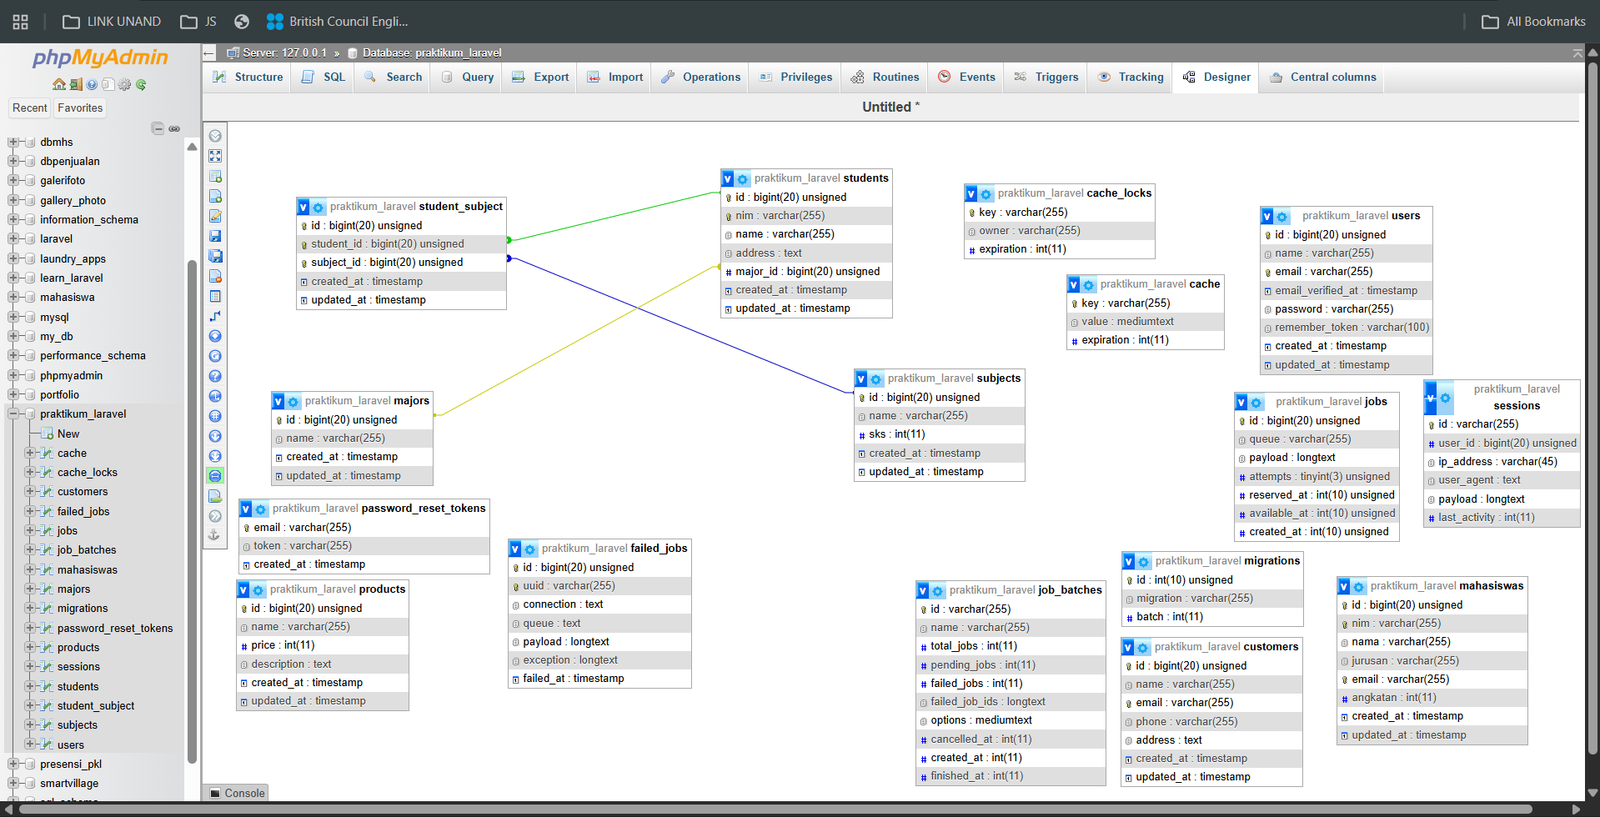Toggle the V box on majors table

tap(278, 401)
